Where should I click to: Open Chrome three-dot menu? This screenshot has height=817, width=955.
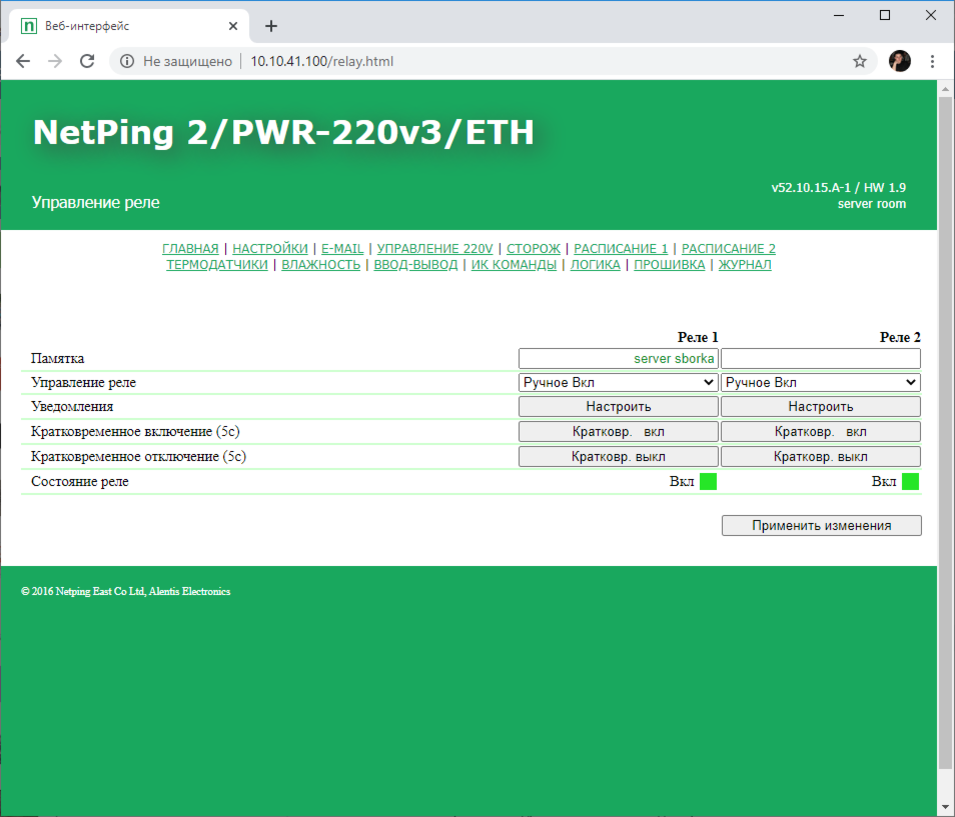click(932, 61)
